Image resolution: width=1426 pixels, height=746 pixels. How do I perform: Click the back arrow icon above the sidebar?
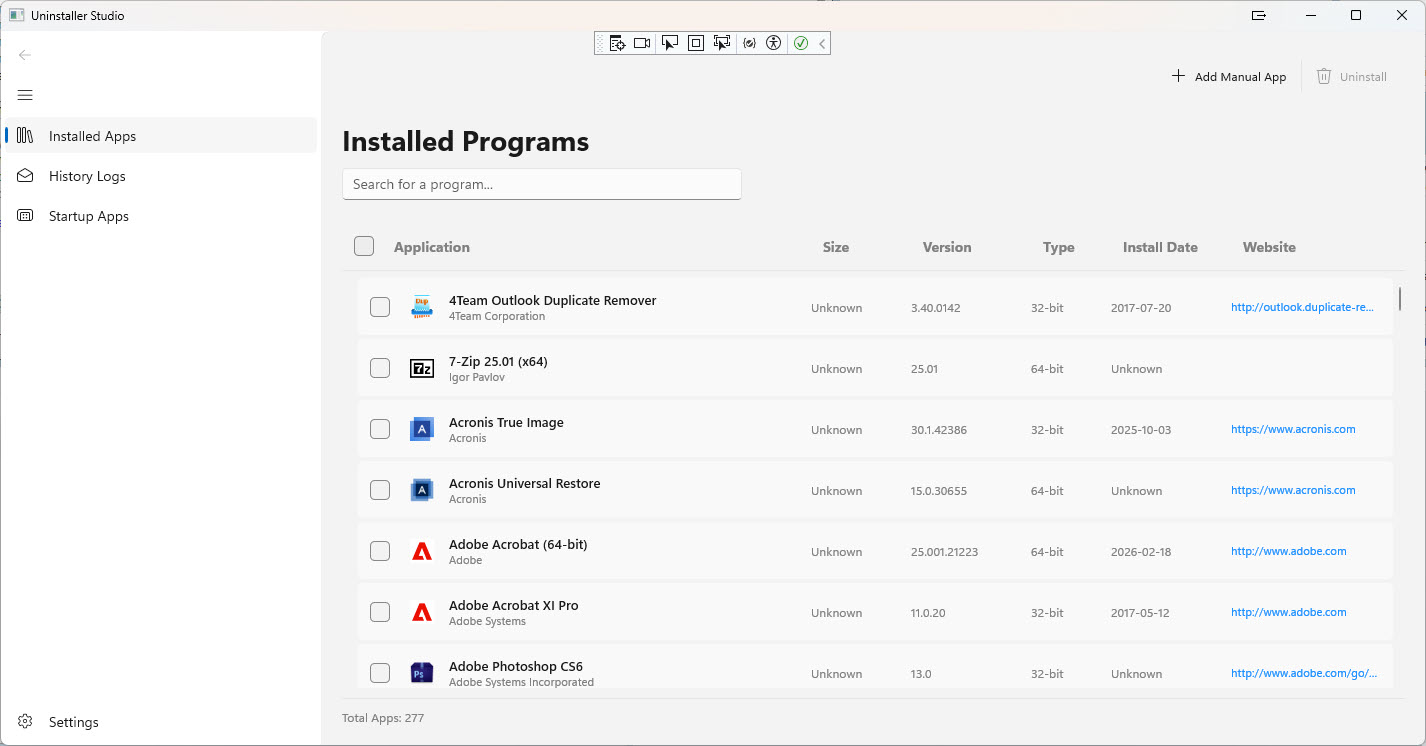click(25, 55)
